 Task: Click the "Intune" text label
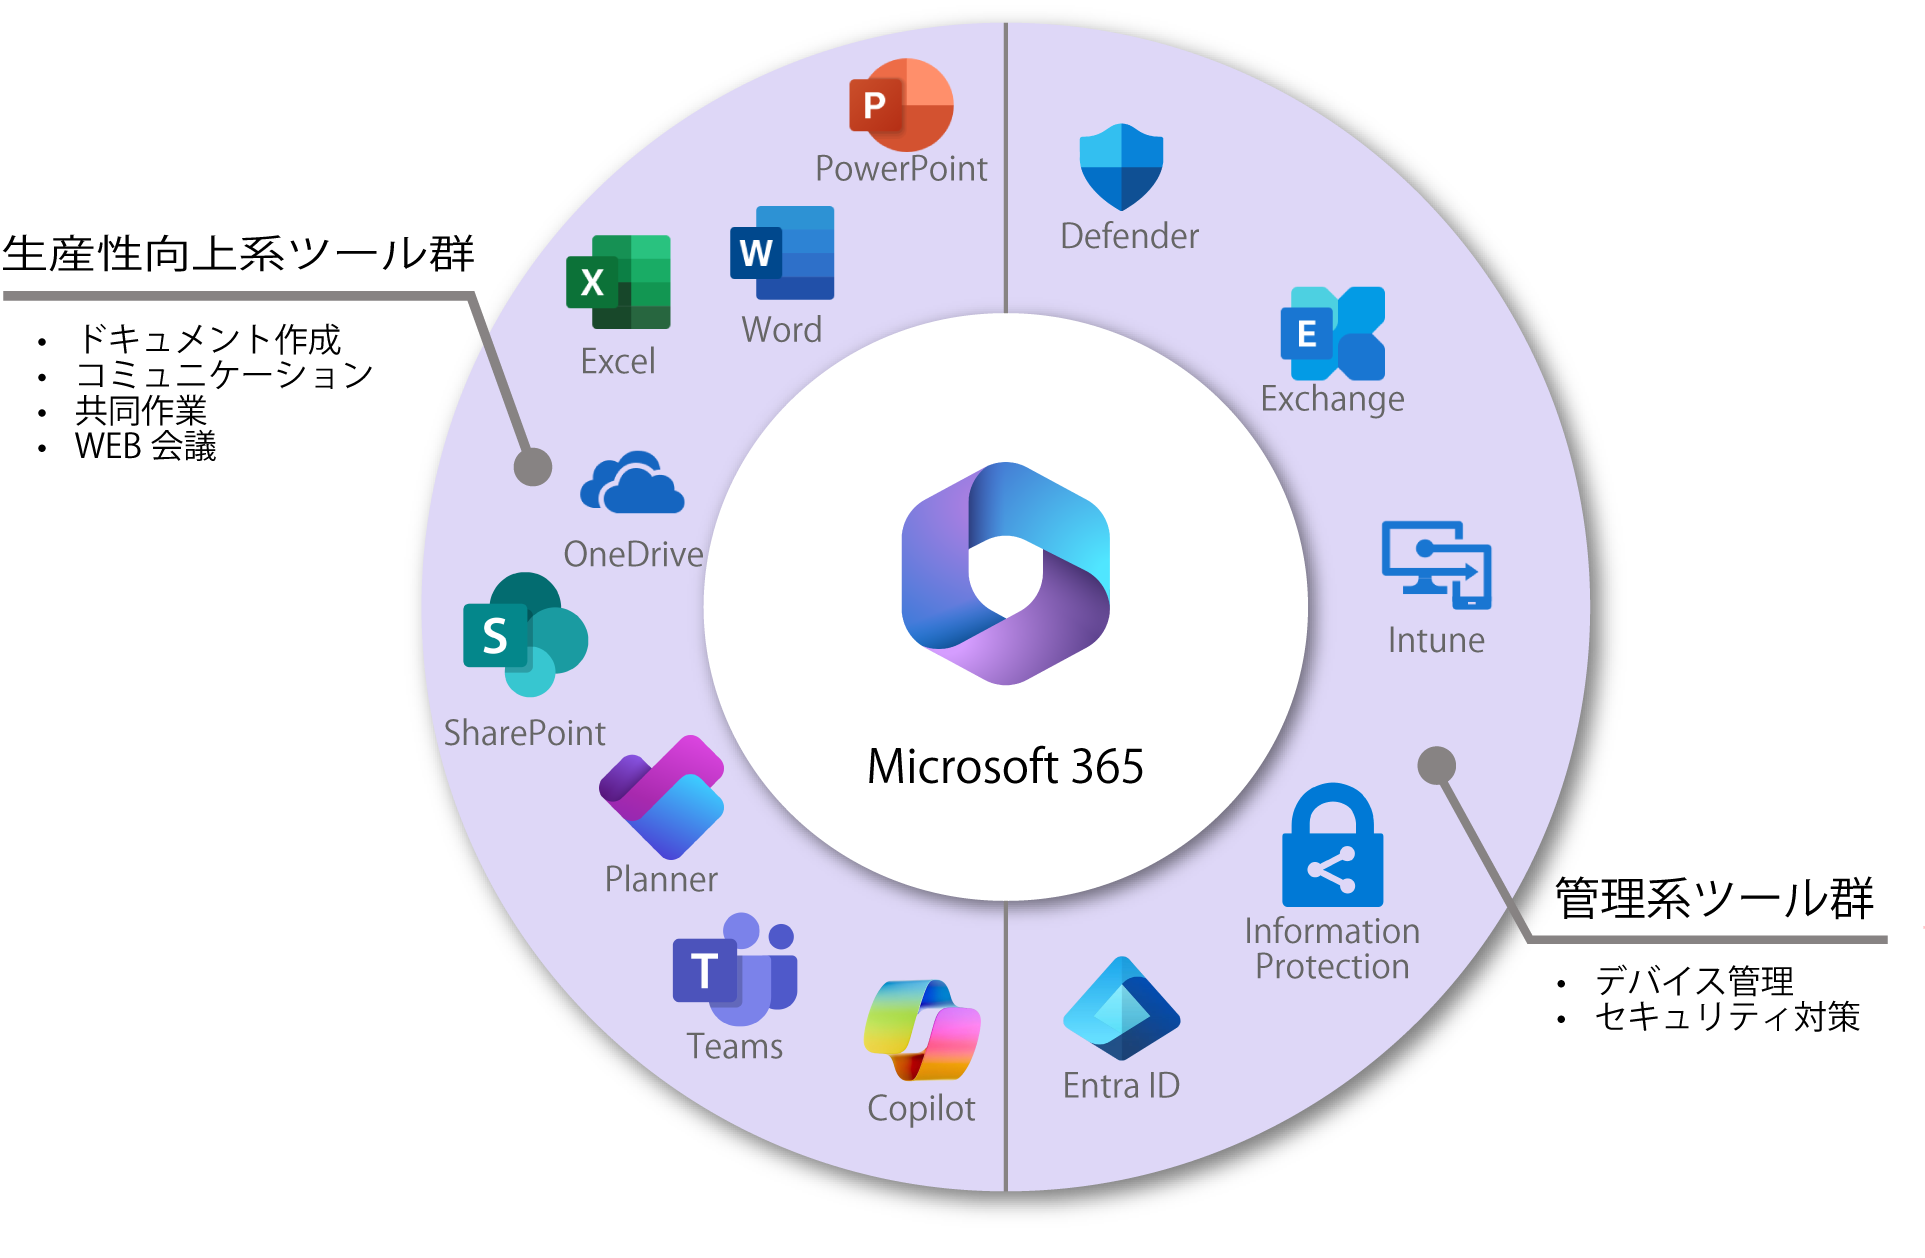click(x=1436, y=640)
